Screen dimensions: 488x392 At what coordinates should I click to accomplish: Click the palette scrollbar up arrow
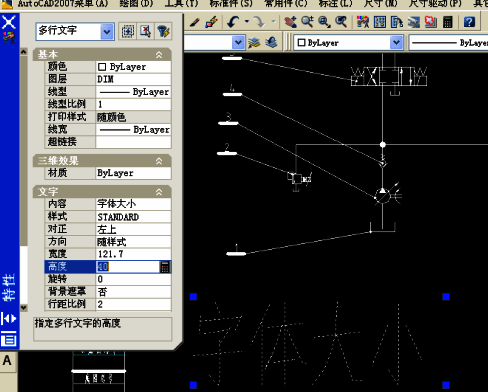tap(23, 52)
